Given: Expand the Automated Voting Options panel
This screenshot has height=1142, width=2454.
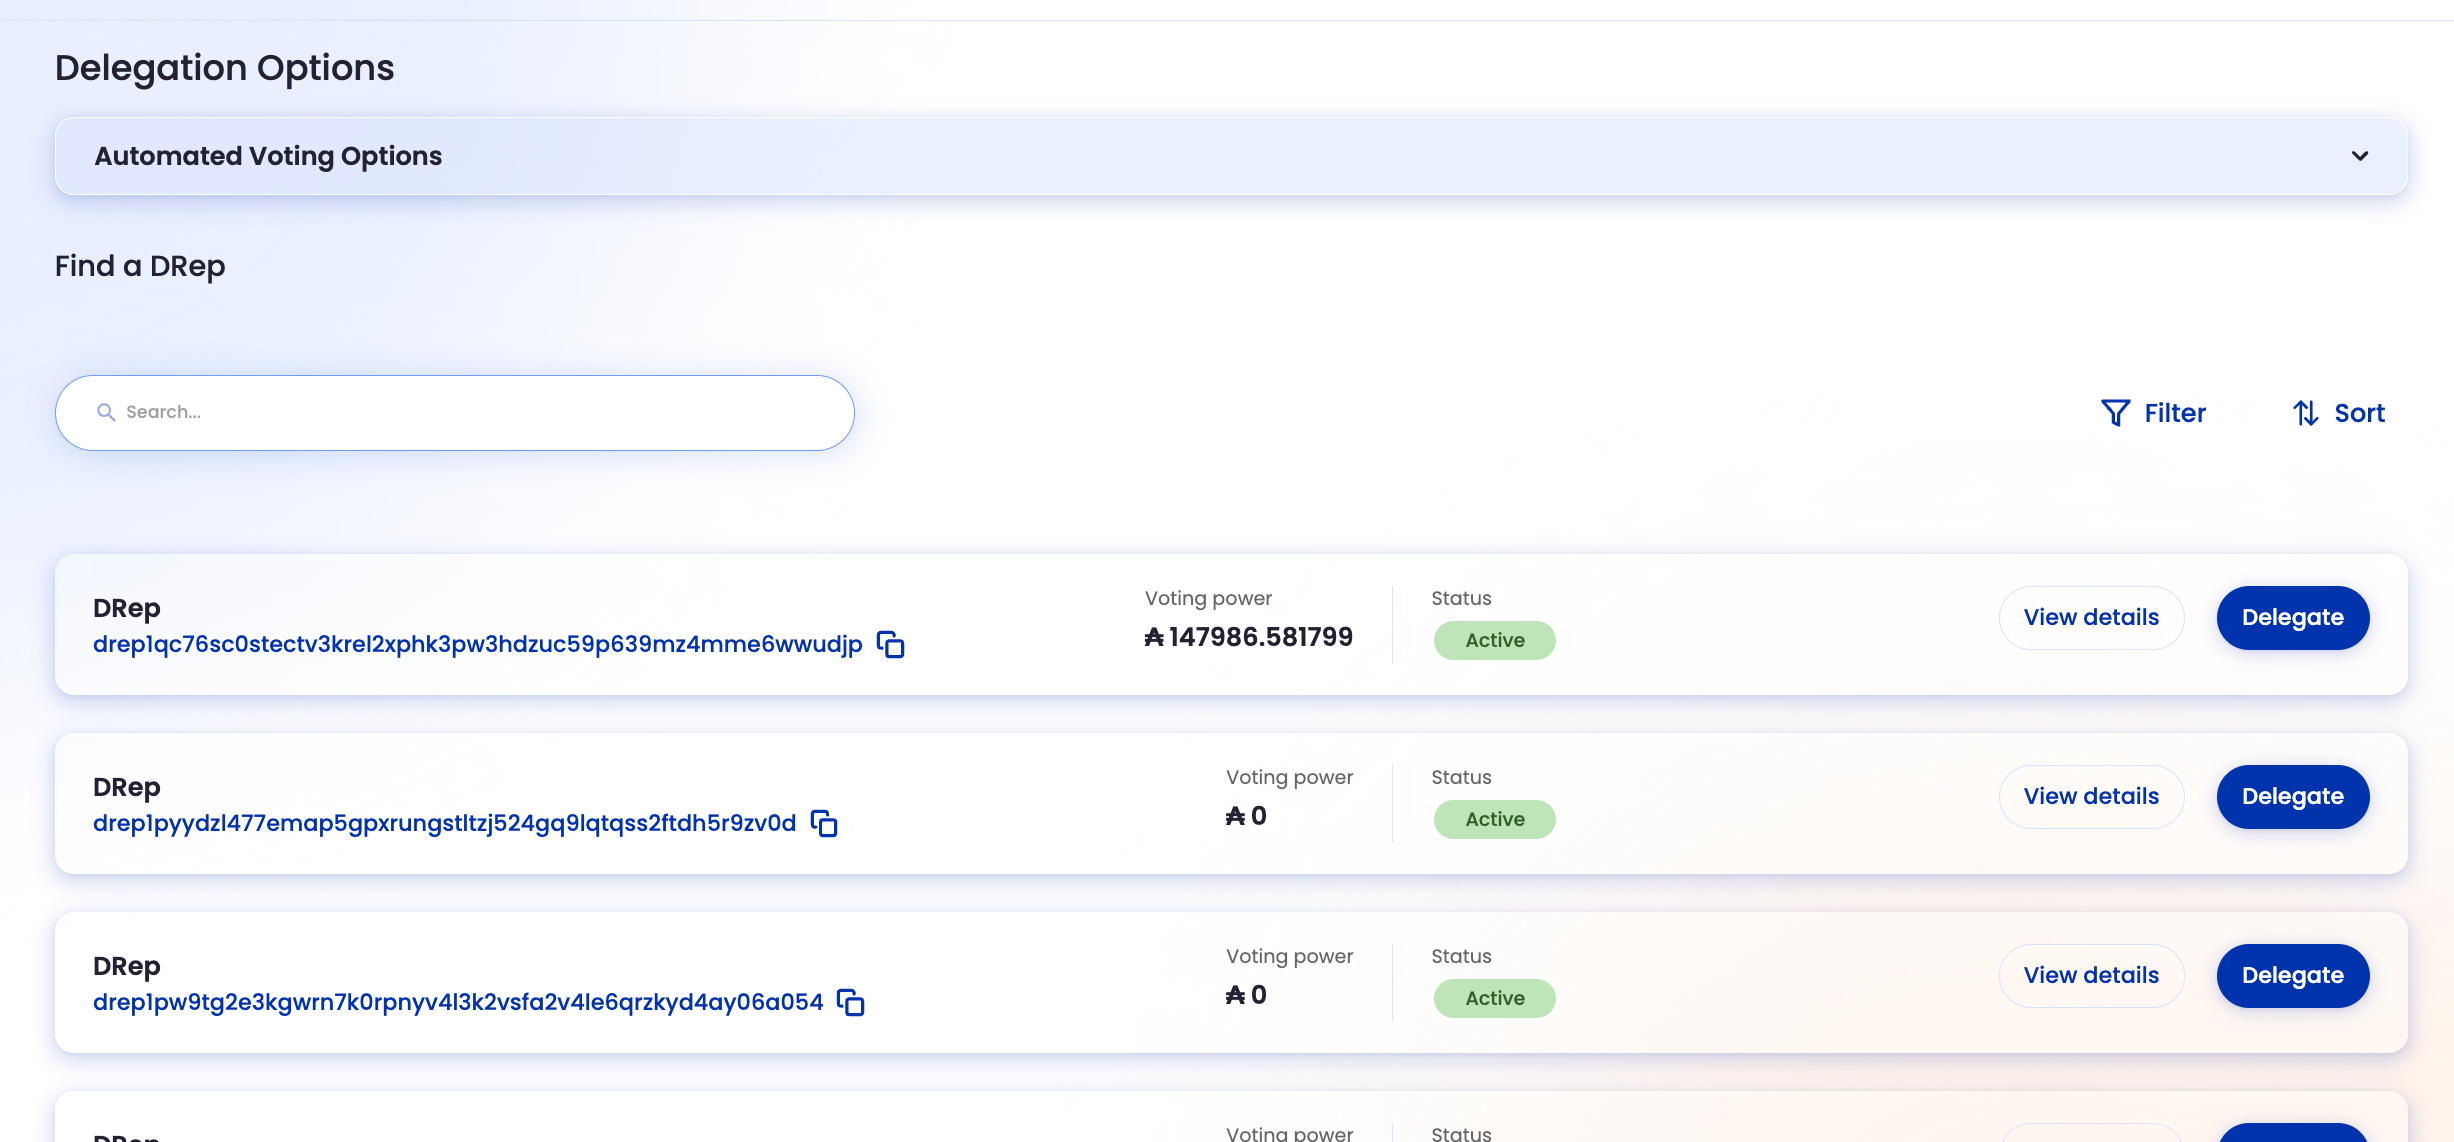Looking at the screenshot, I should [1231, 156].
